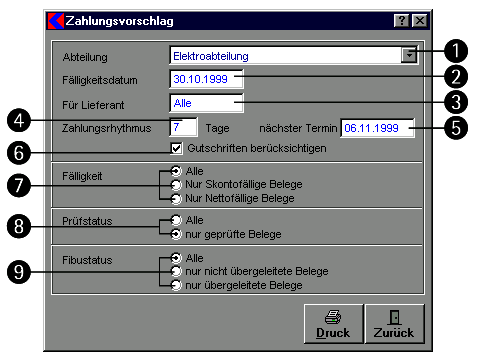Viewport: 479px width, 364px height.
Task: Select Fibustatus Alle radio button
Action: click(176, 258)
